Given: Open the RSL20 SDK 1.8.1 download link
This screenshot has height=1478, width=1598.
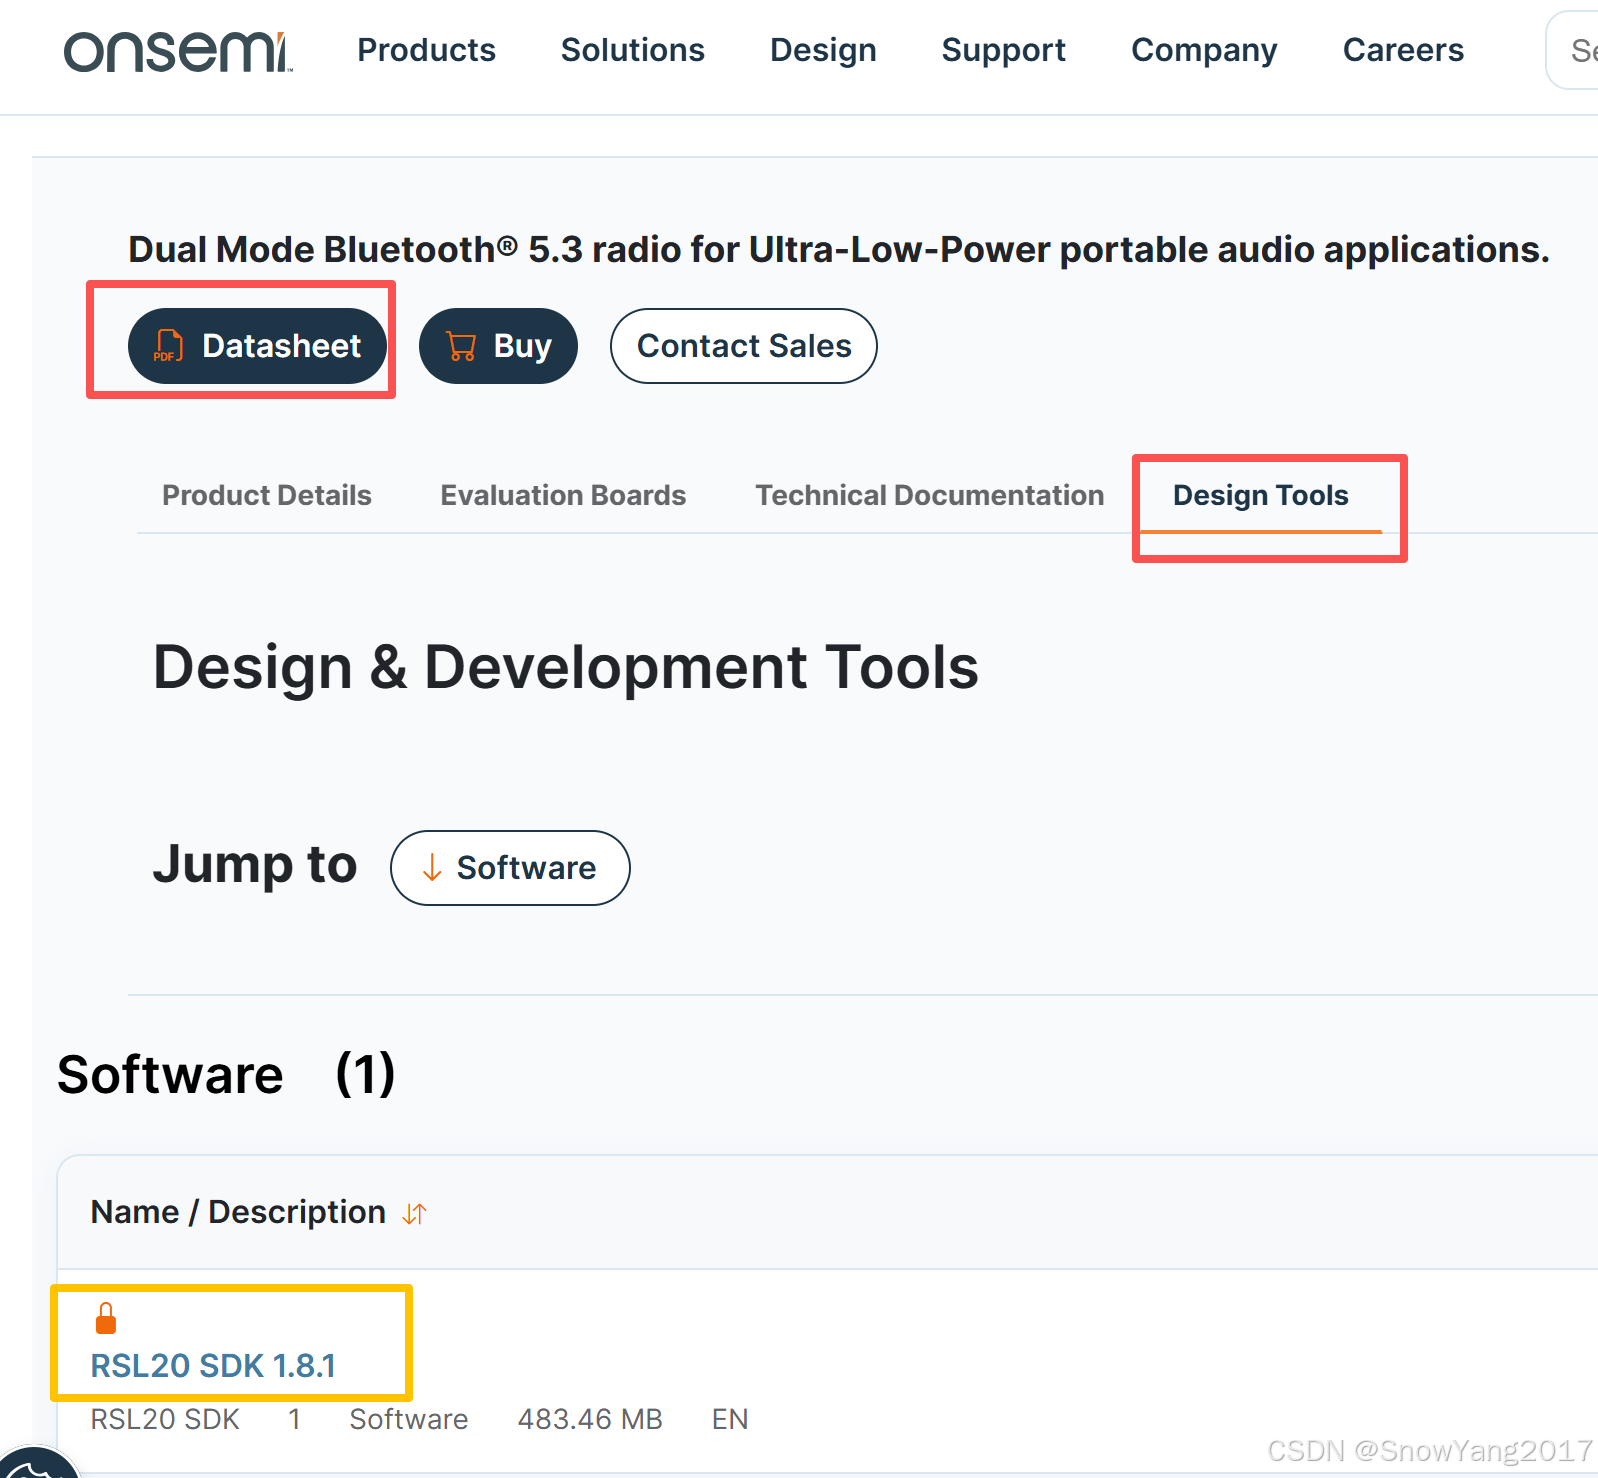Looking at the screenshot, I should point(213,1366).
